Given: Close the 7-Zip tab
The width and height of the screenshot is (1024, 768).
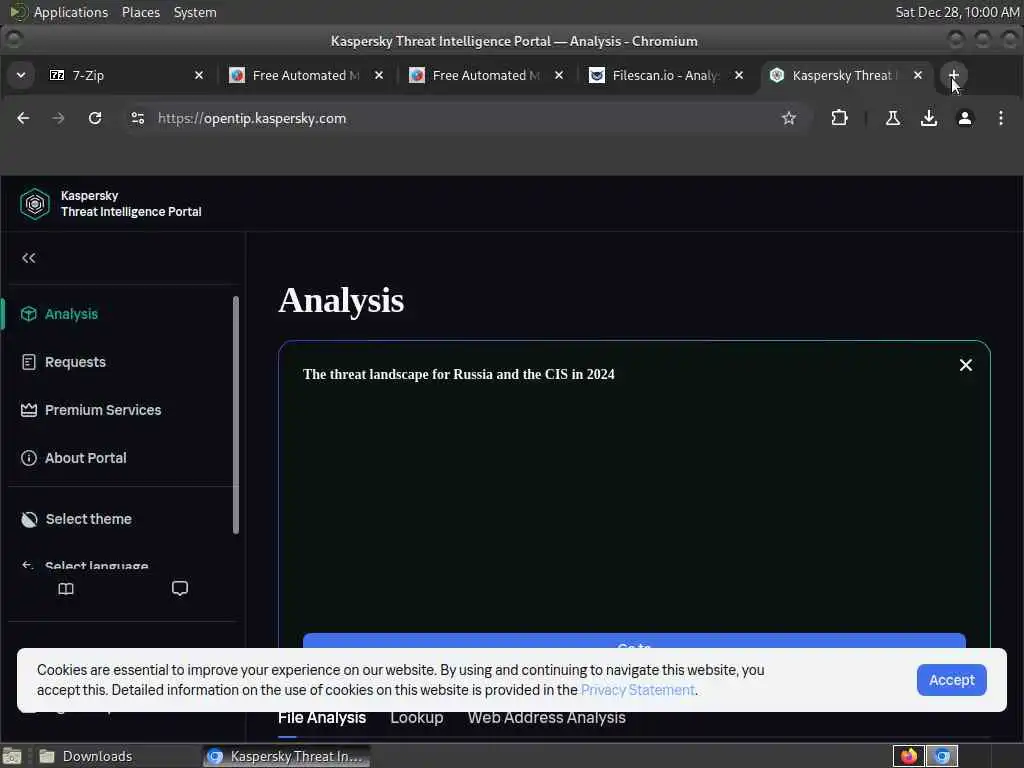Looking at the screenshot, I should coord(199,75).
